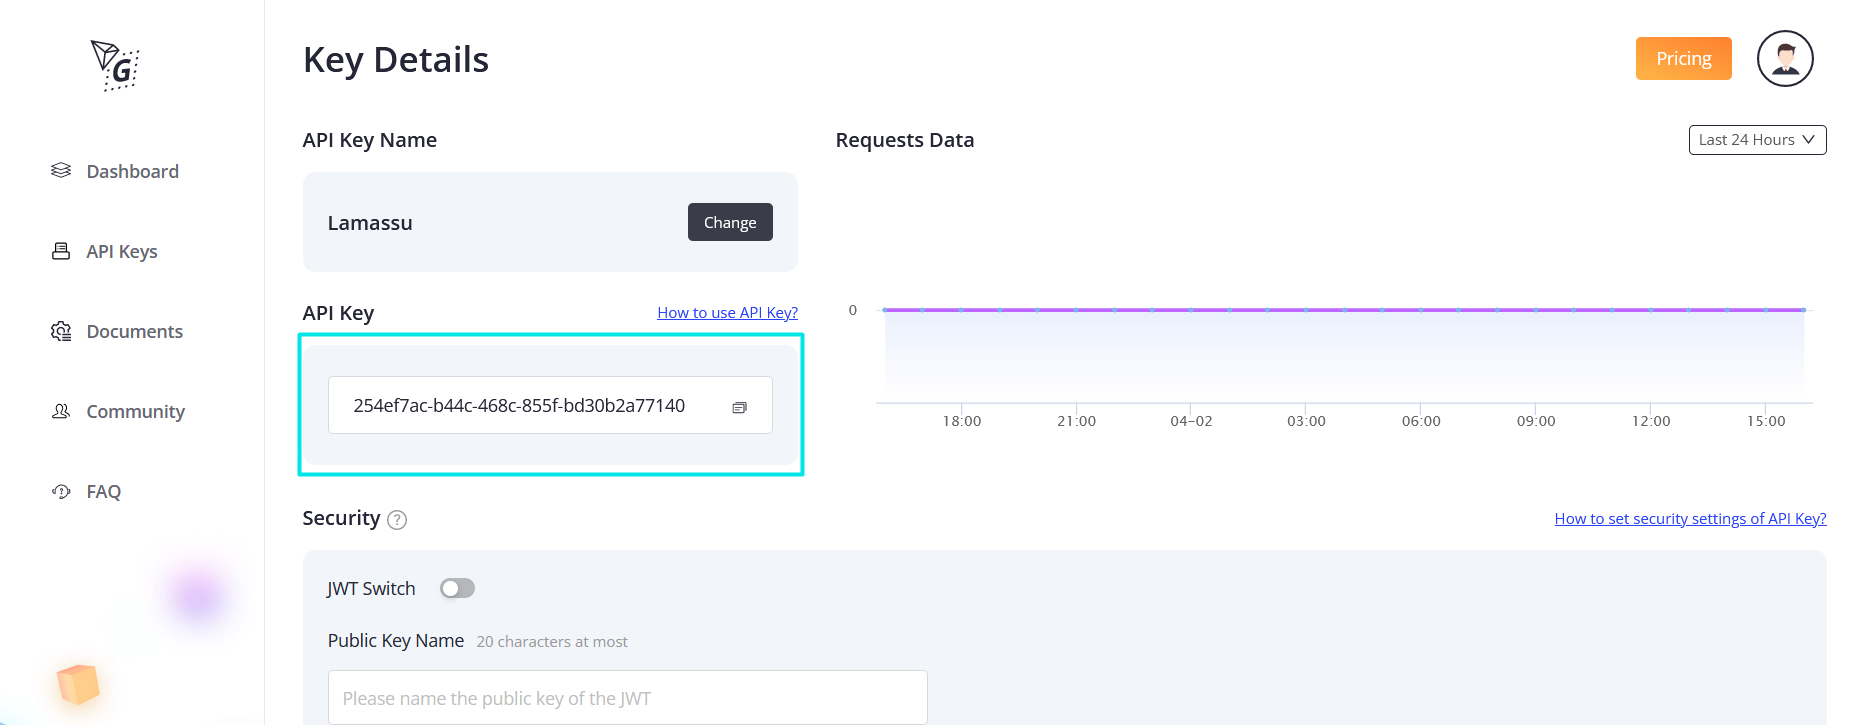Go to Dashboard menu item
The image size is (1853, 725).
pos(132,171)
